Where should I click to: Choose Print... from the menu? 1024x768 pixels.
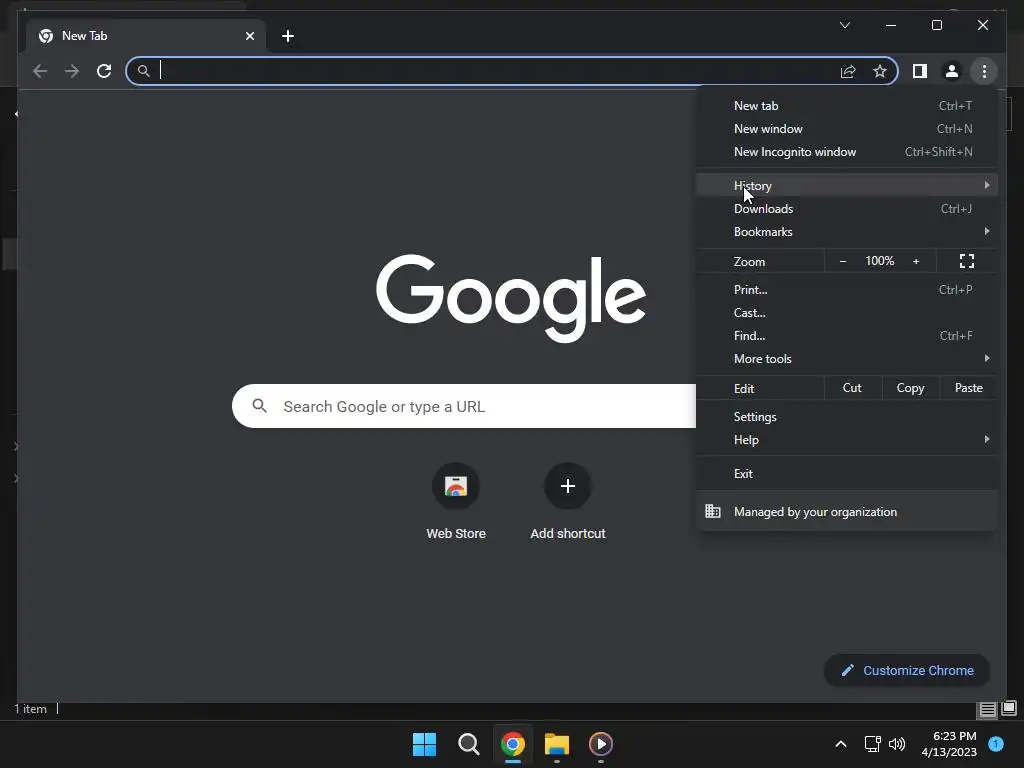coord(846,289)
